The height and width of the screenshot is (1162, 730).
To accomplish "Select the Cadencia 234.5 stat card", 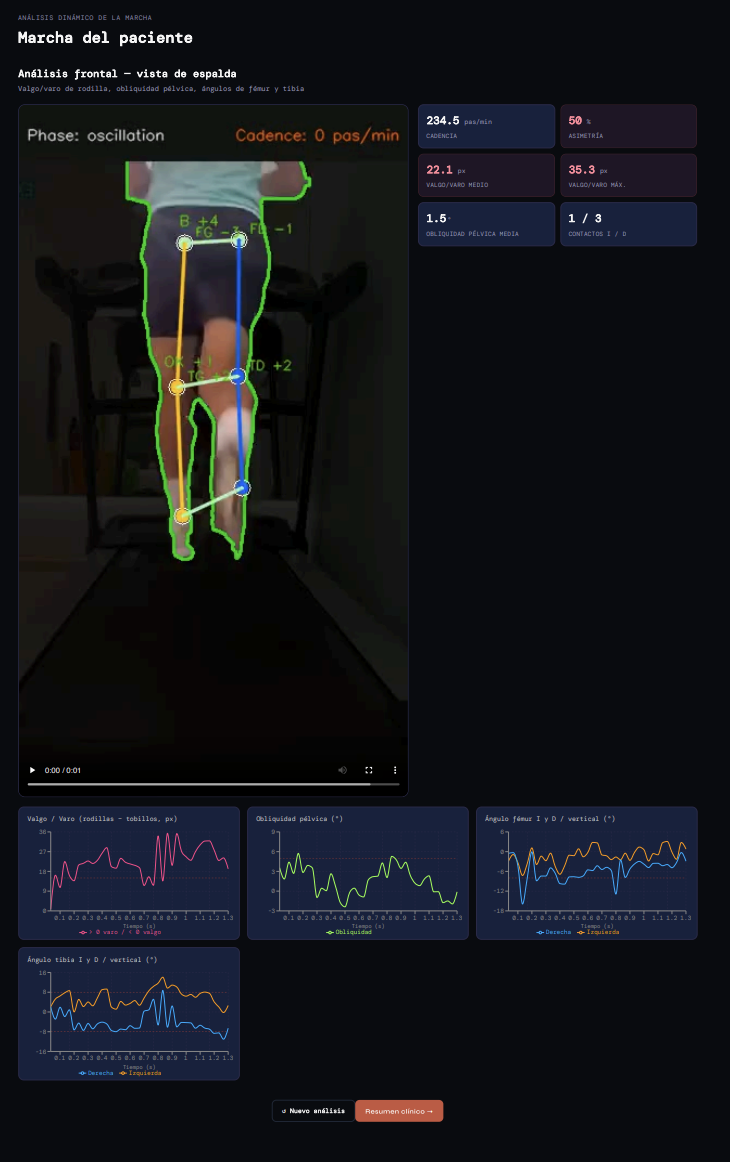I will tap(486, 126).
